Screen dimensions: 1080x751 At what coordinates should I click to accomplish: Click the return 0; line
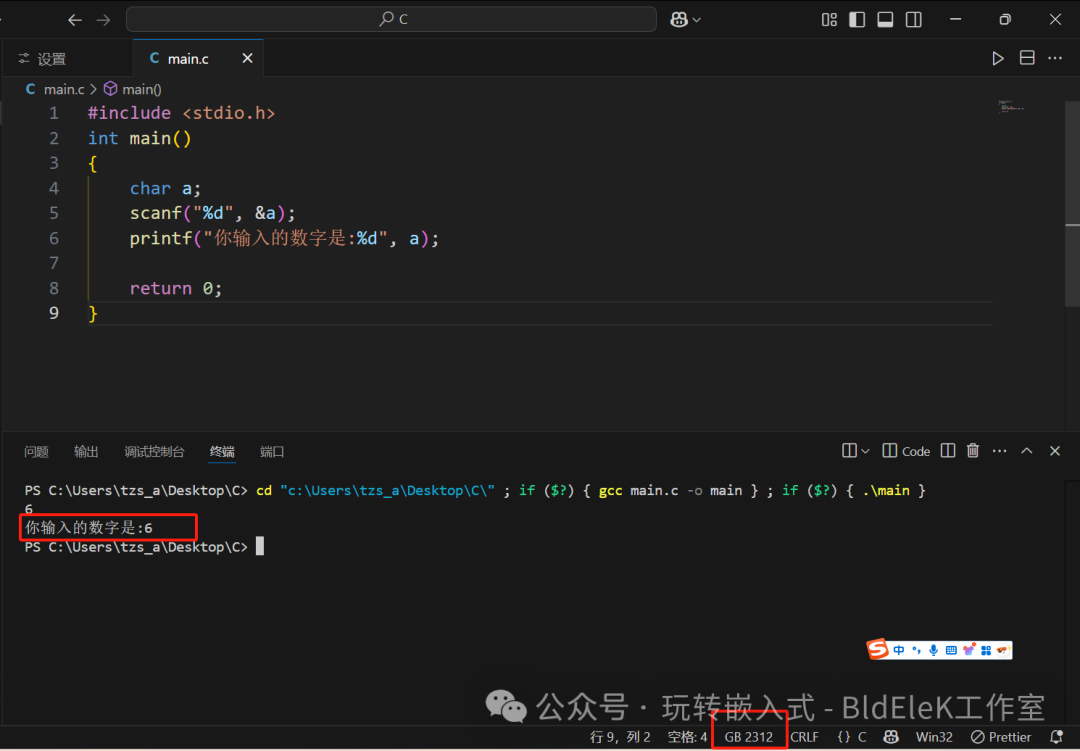(176, 289)
